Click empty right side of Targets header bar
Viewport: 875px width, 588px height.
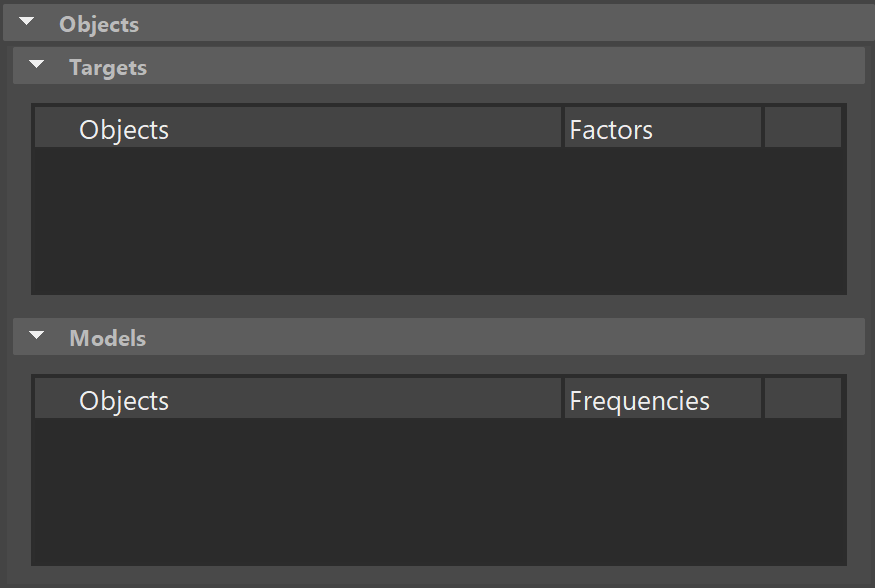click(502, 66)
